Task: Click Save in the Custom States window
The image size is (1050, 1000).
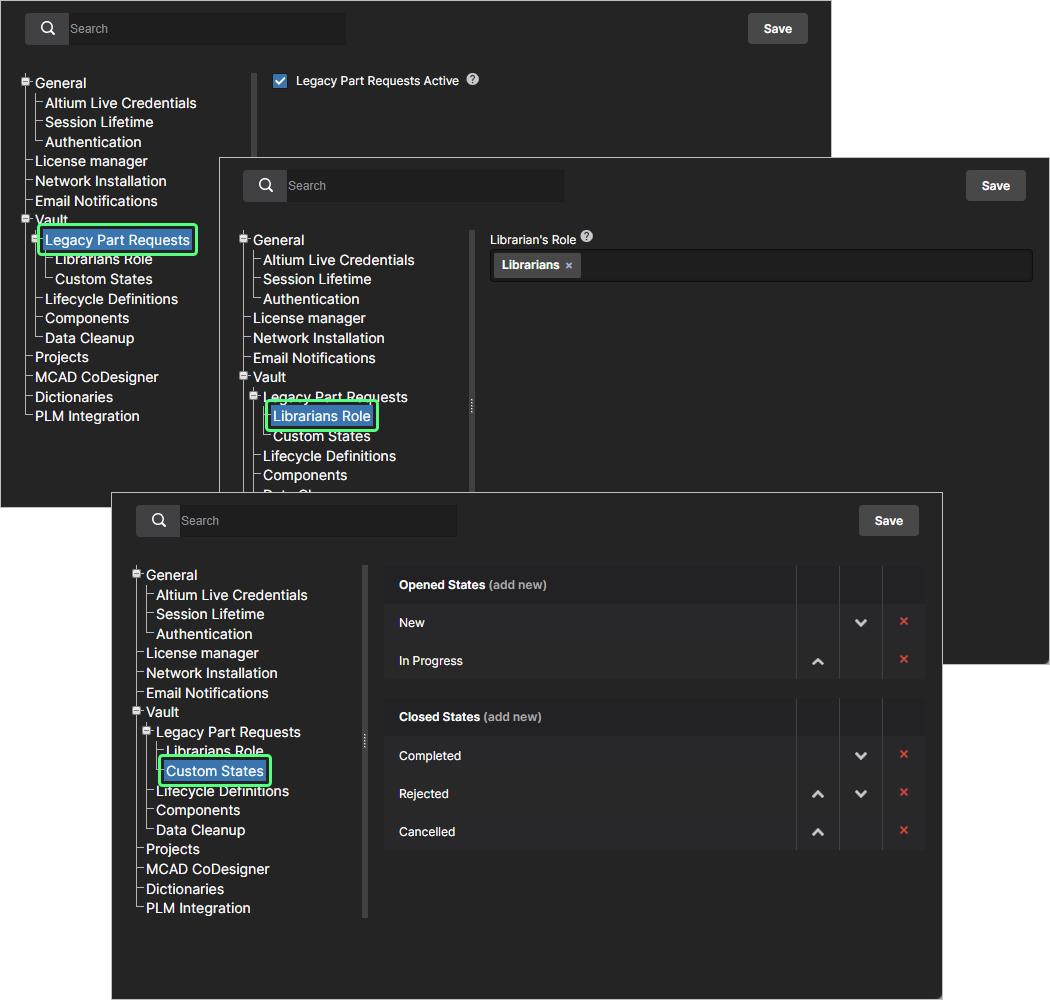Action: [889, 520]
